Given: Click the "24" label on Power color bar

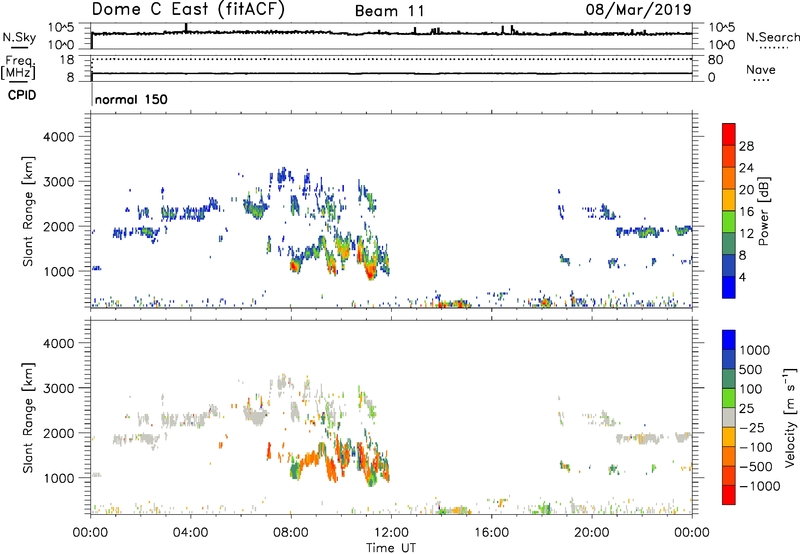Looking at the screenshot, I should pyautogui.click(x=746, y=168).
